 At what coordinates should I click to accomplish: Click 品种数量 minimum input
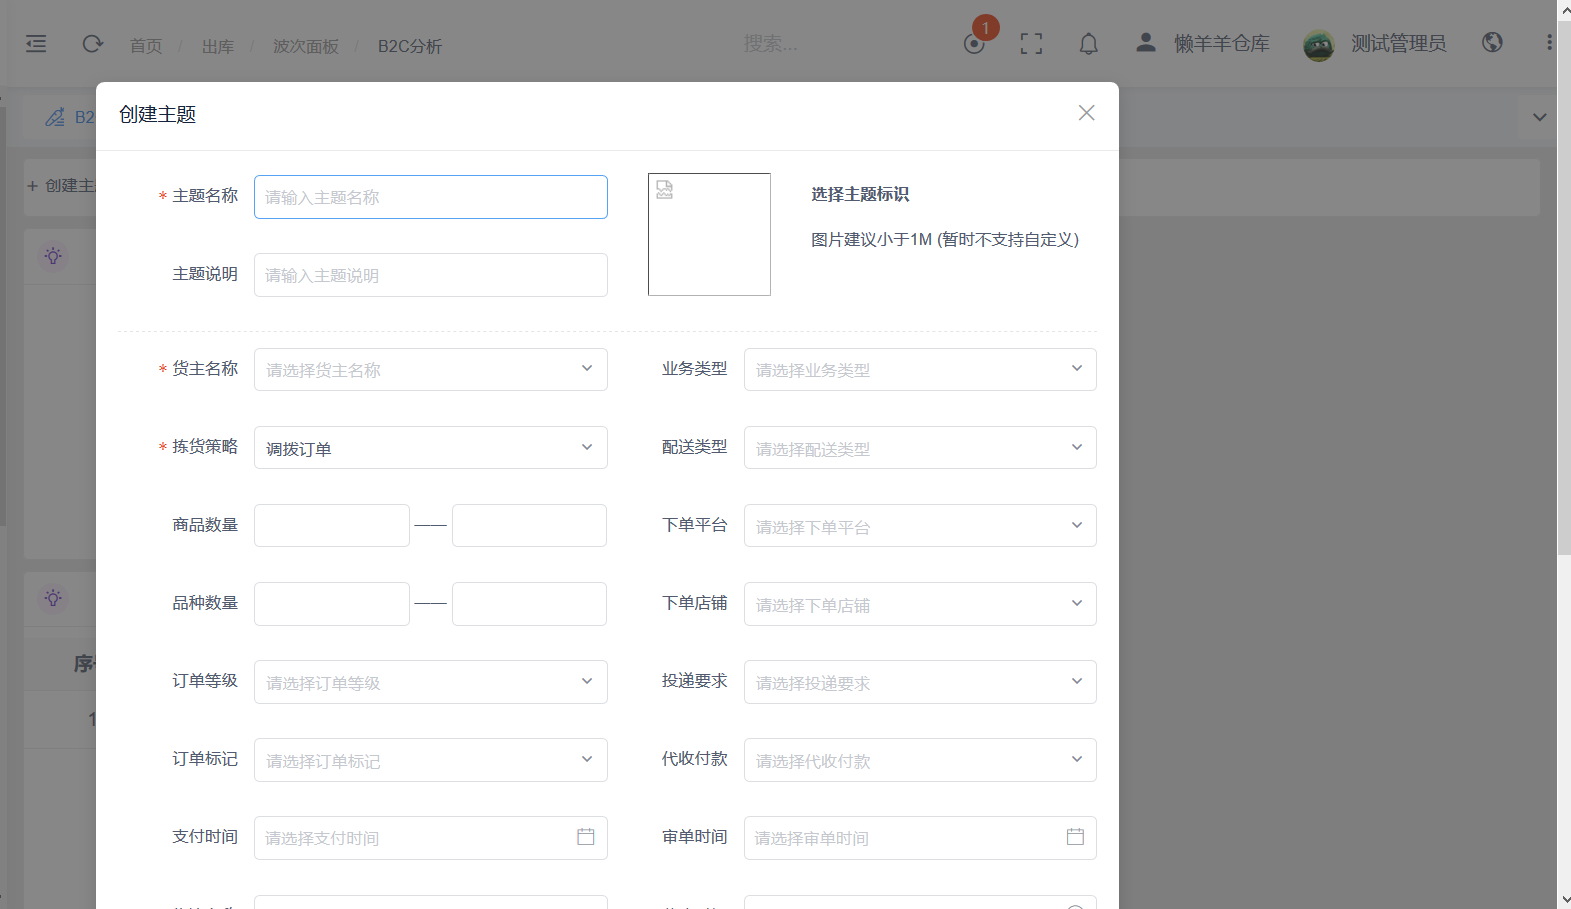[332, 604]
